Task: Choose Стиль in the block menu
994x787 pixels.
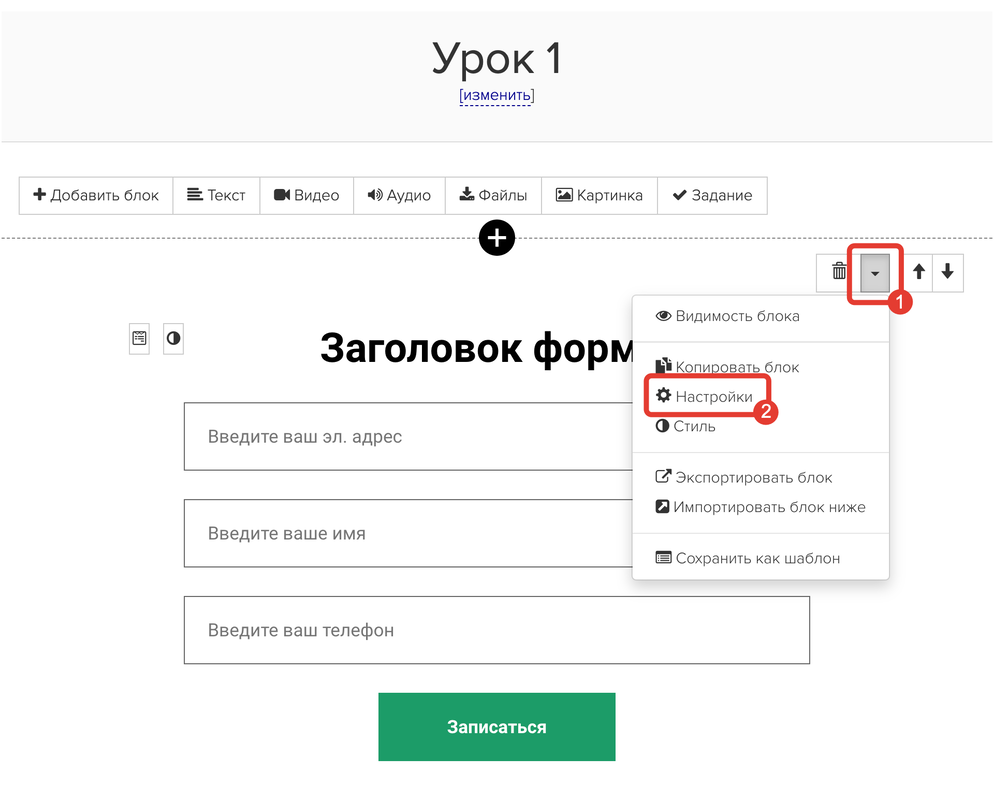Action: click(685, 426)
